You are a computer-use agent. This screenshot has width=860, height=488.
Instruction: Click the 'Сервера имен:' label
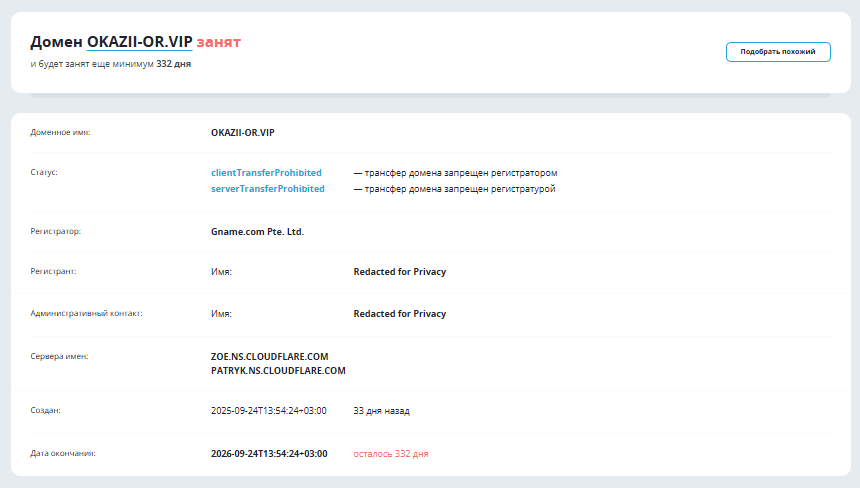coord(60,355)
